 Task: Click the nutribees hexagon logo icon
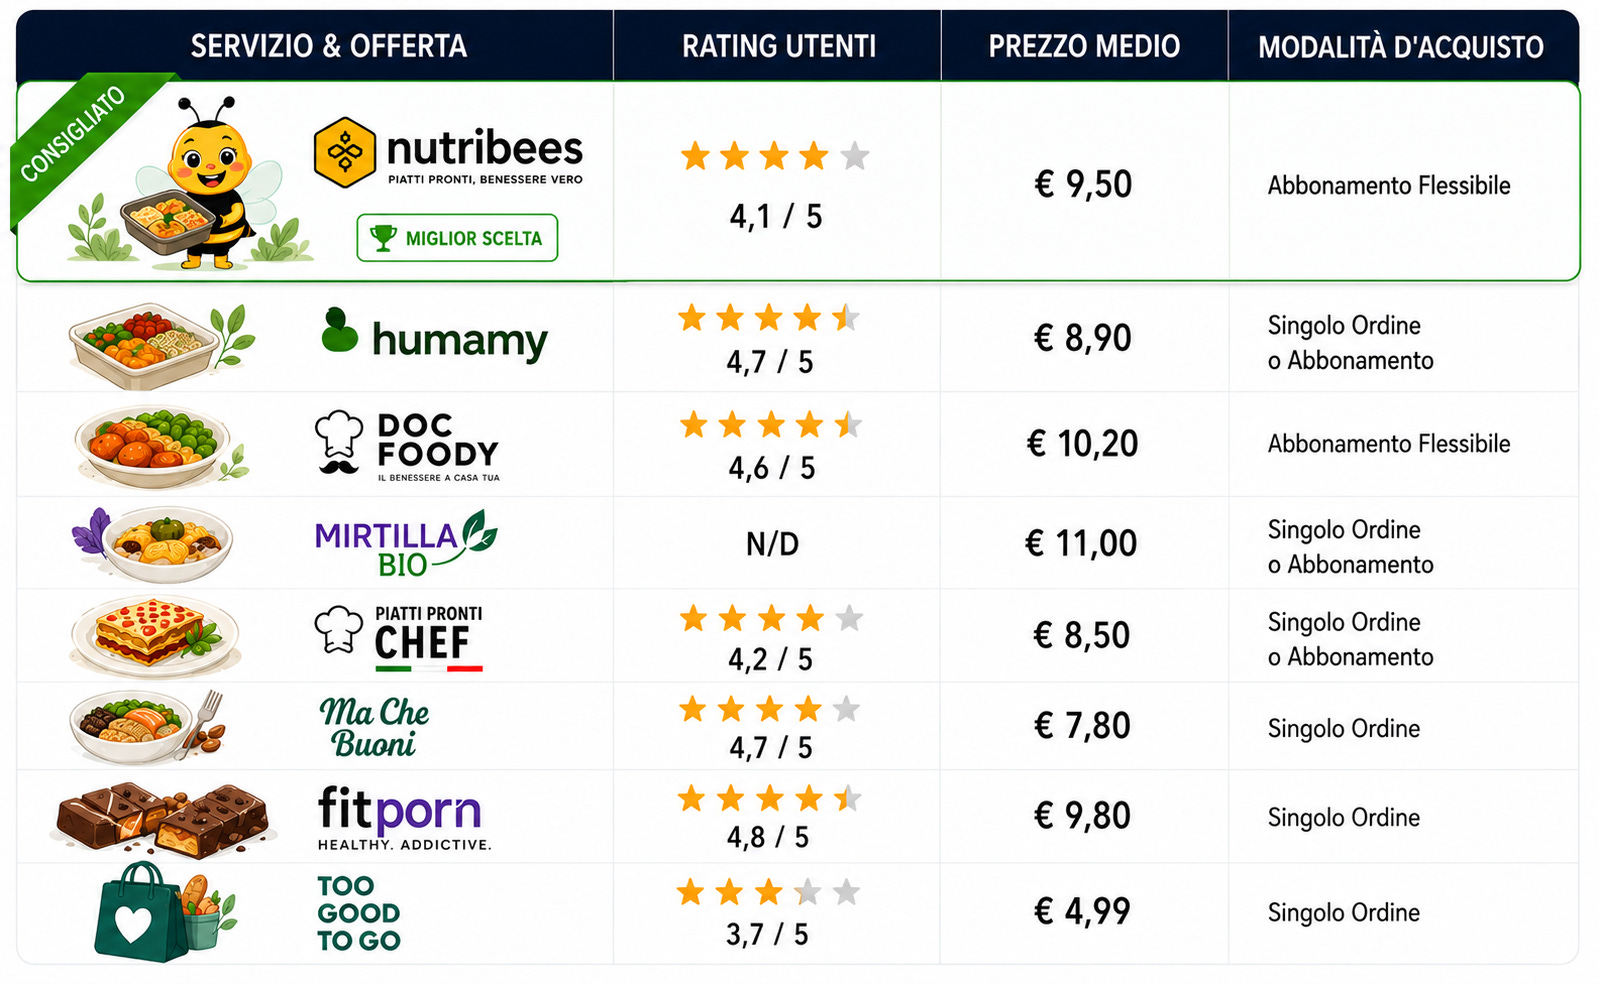(345, 153)
